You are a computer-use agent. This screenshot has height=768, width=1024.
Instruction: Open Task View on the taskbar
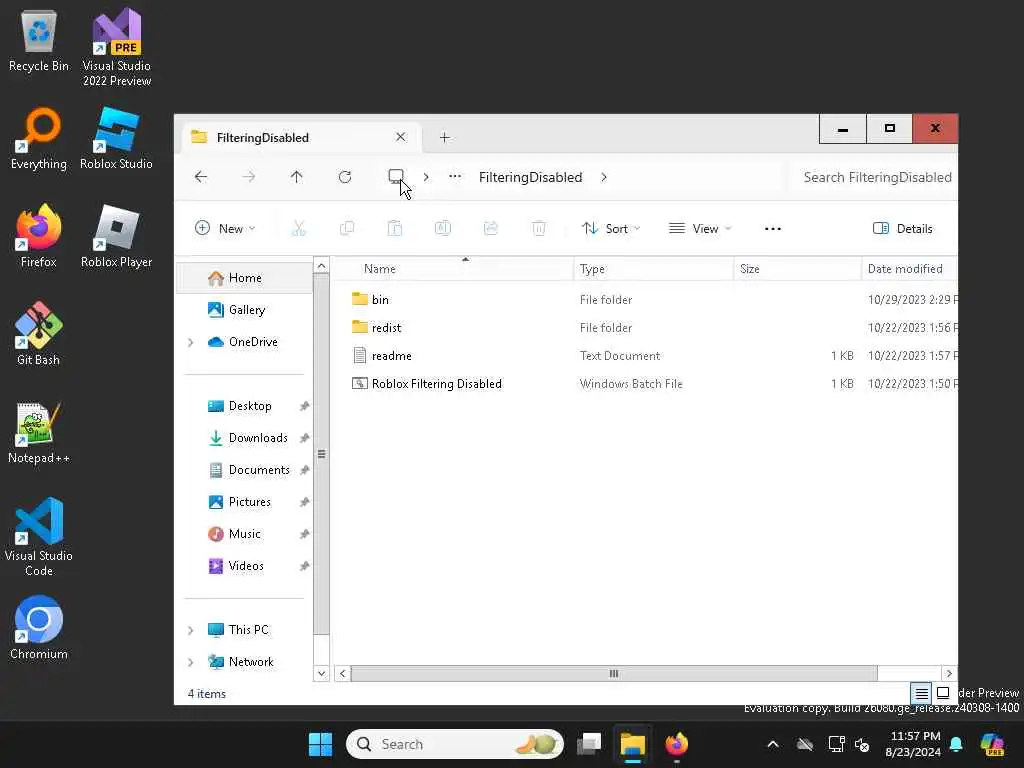click(589, 744)
